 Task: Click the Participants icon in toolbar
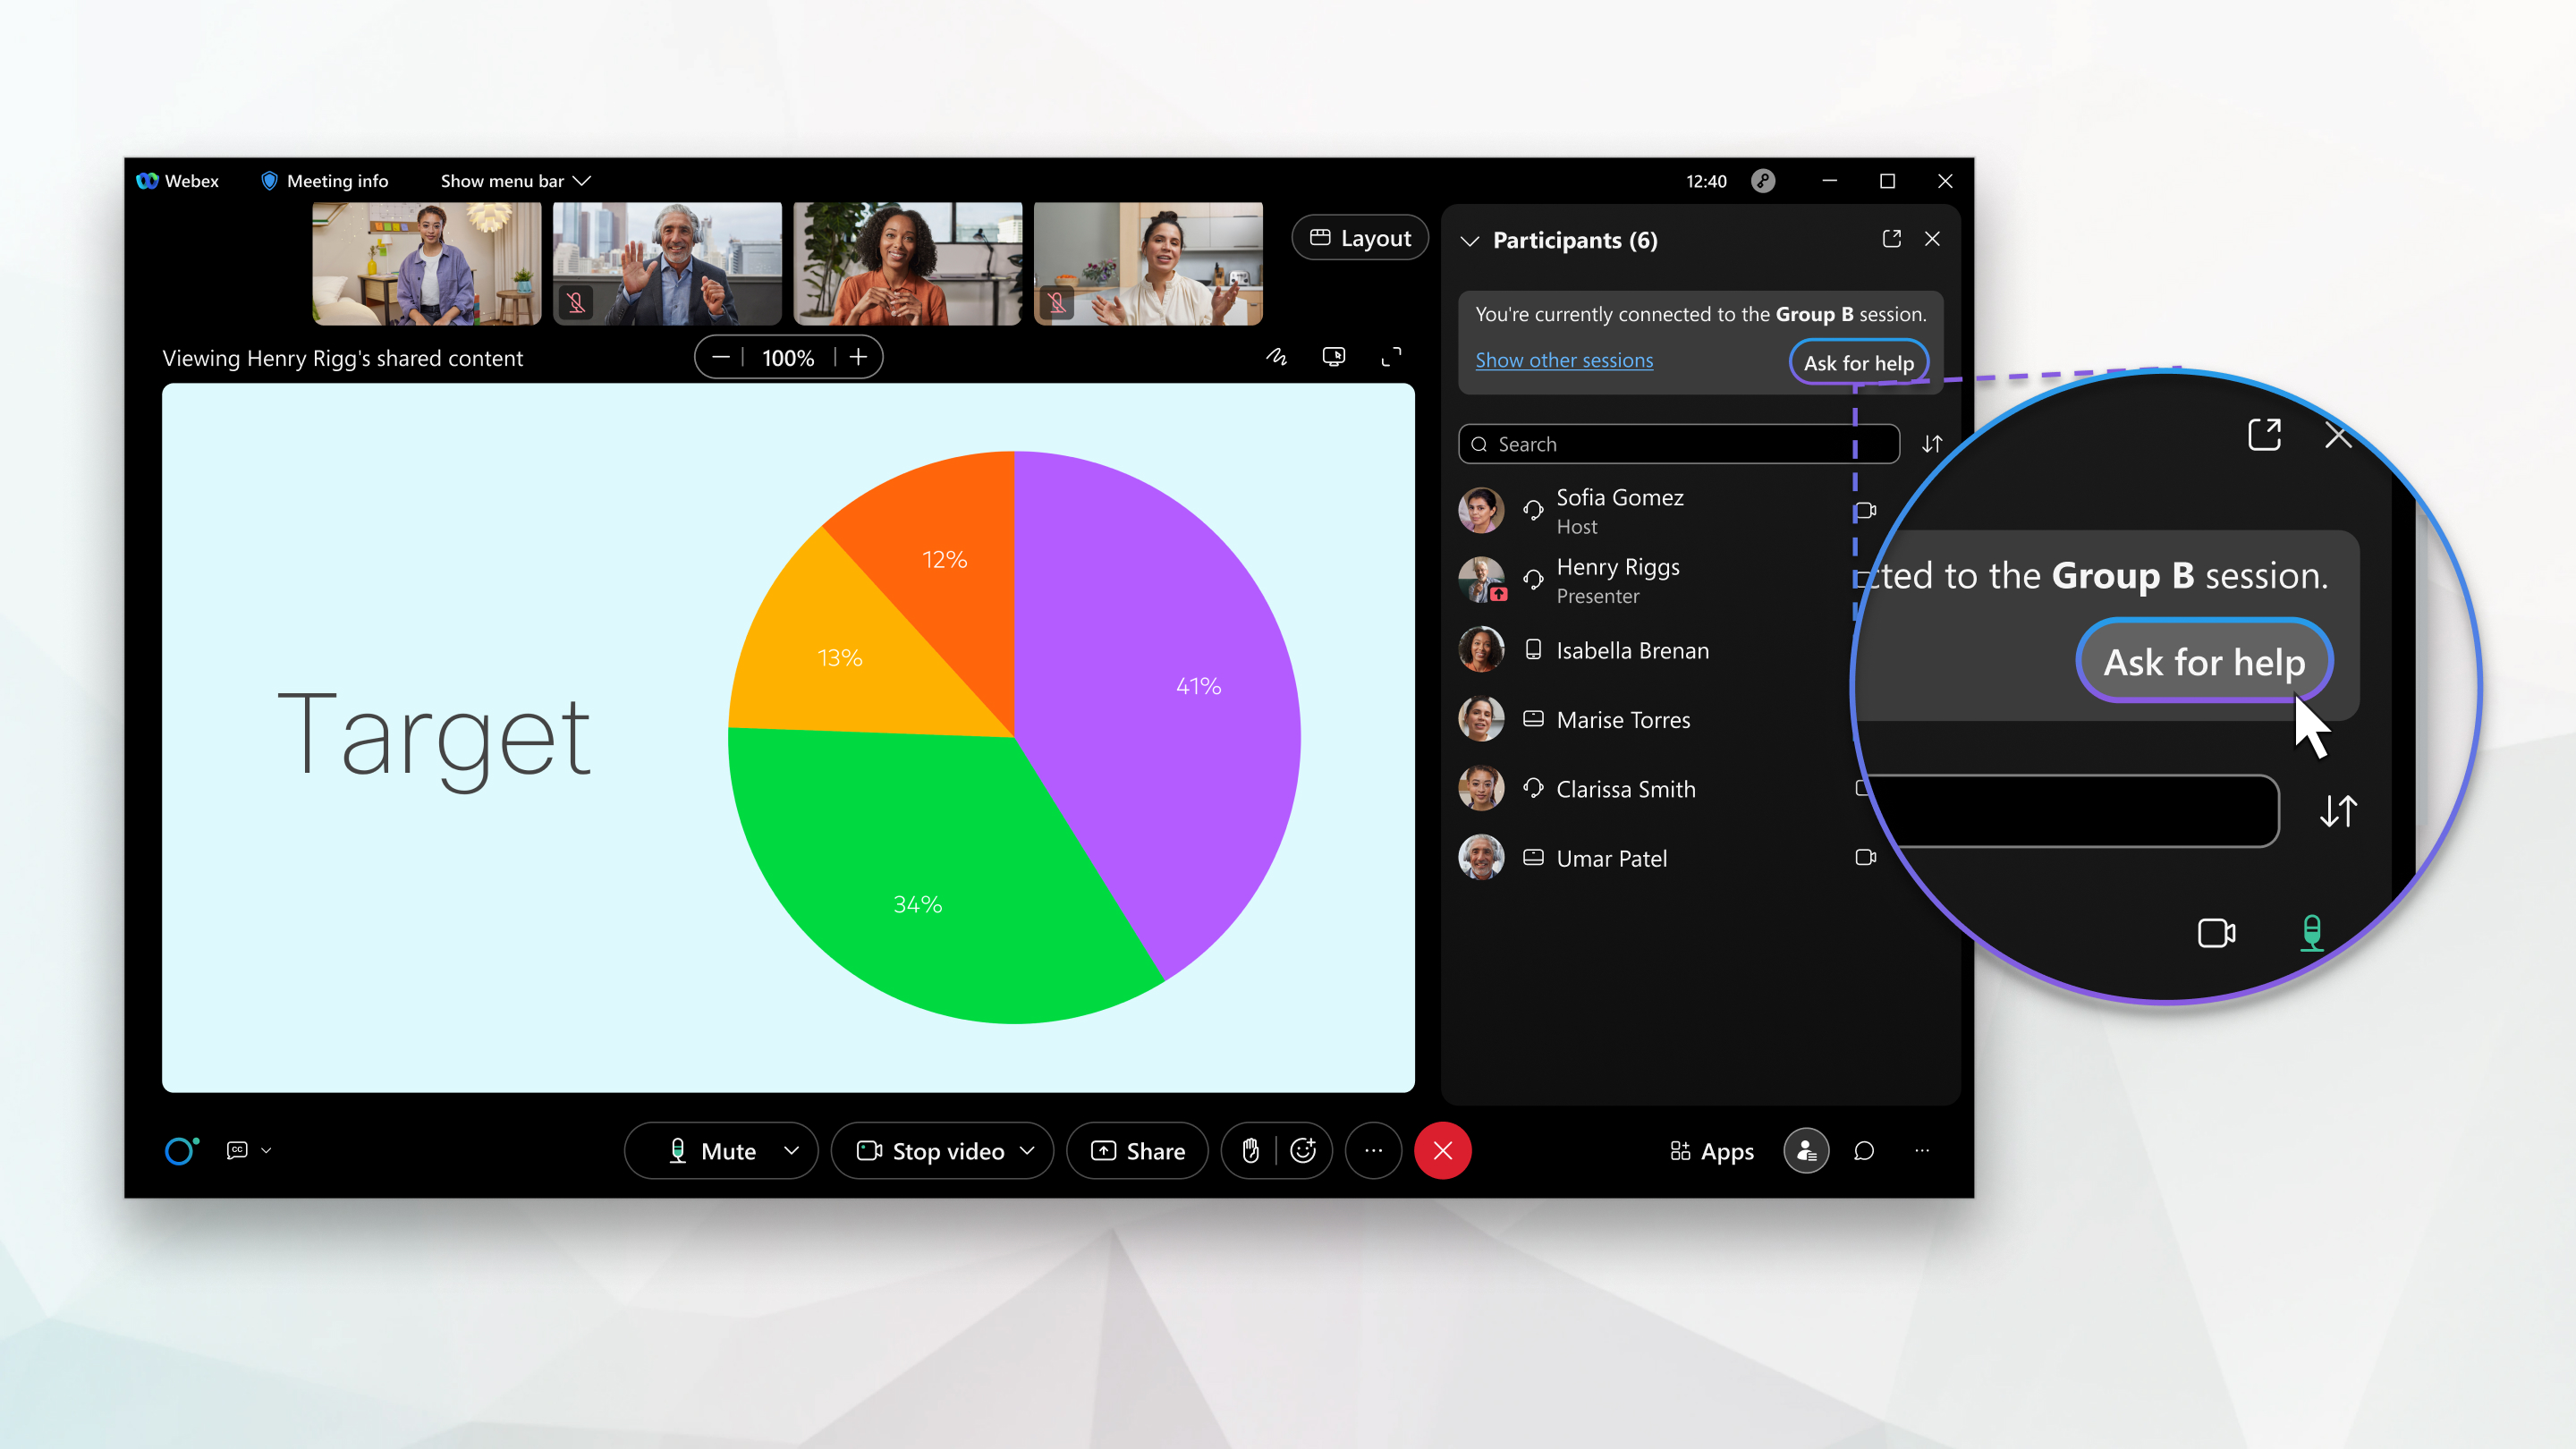(1807, 1150)
